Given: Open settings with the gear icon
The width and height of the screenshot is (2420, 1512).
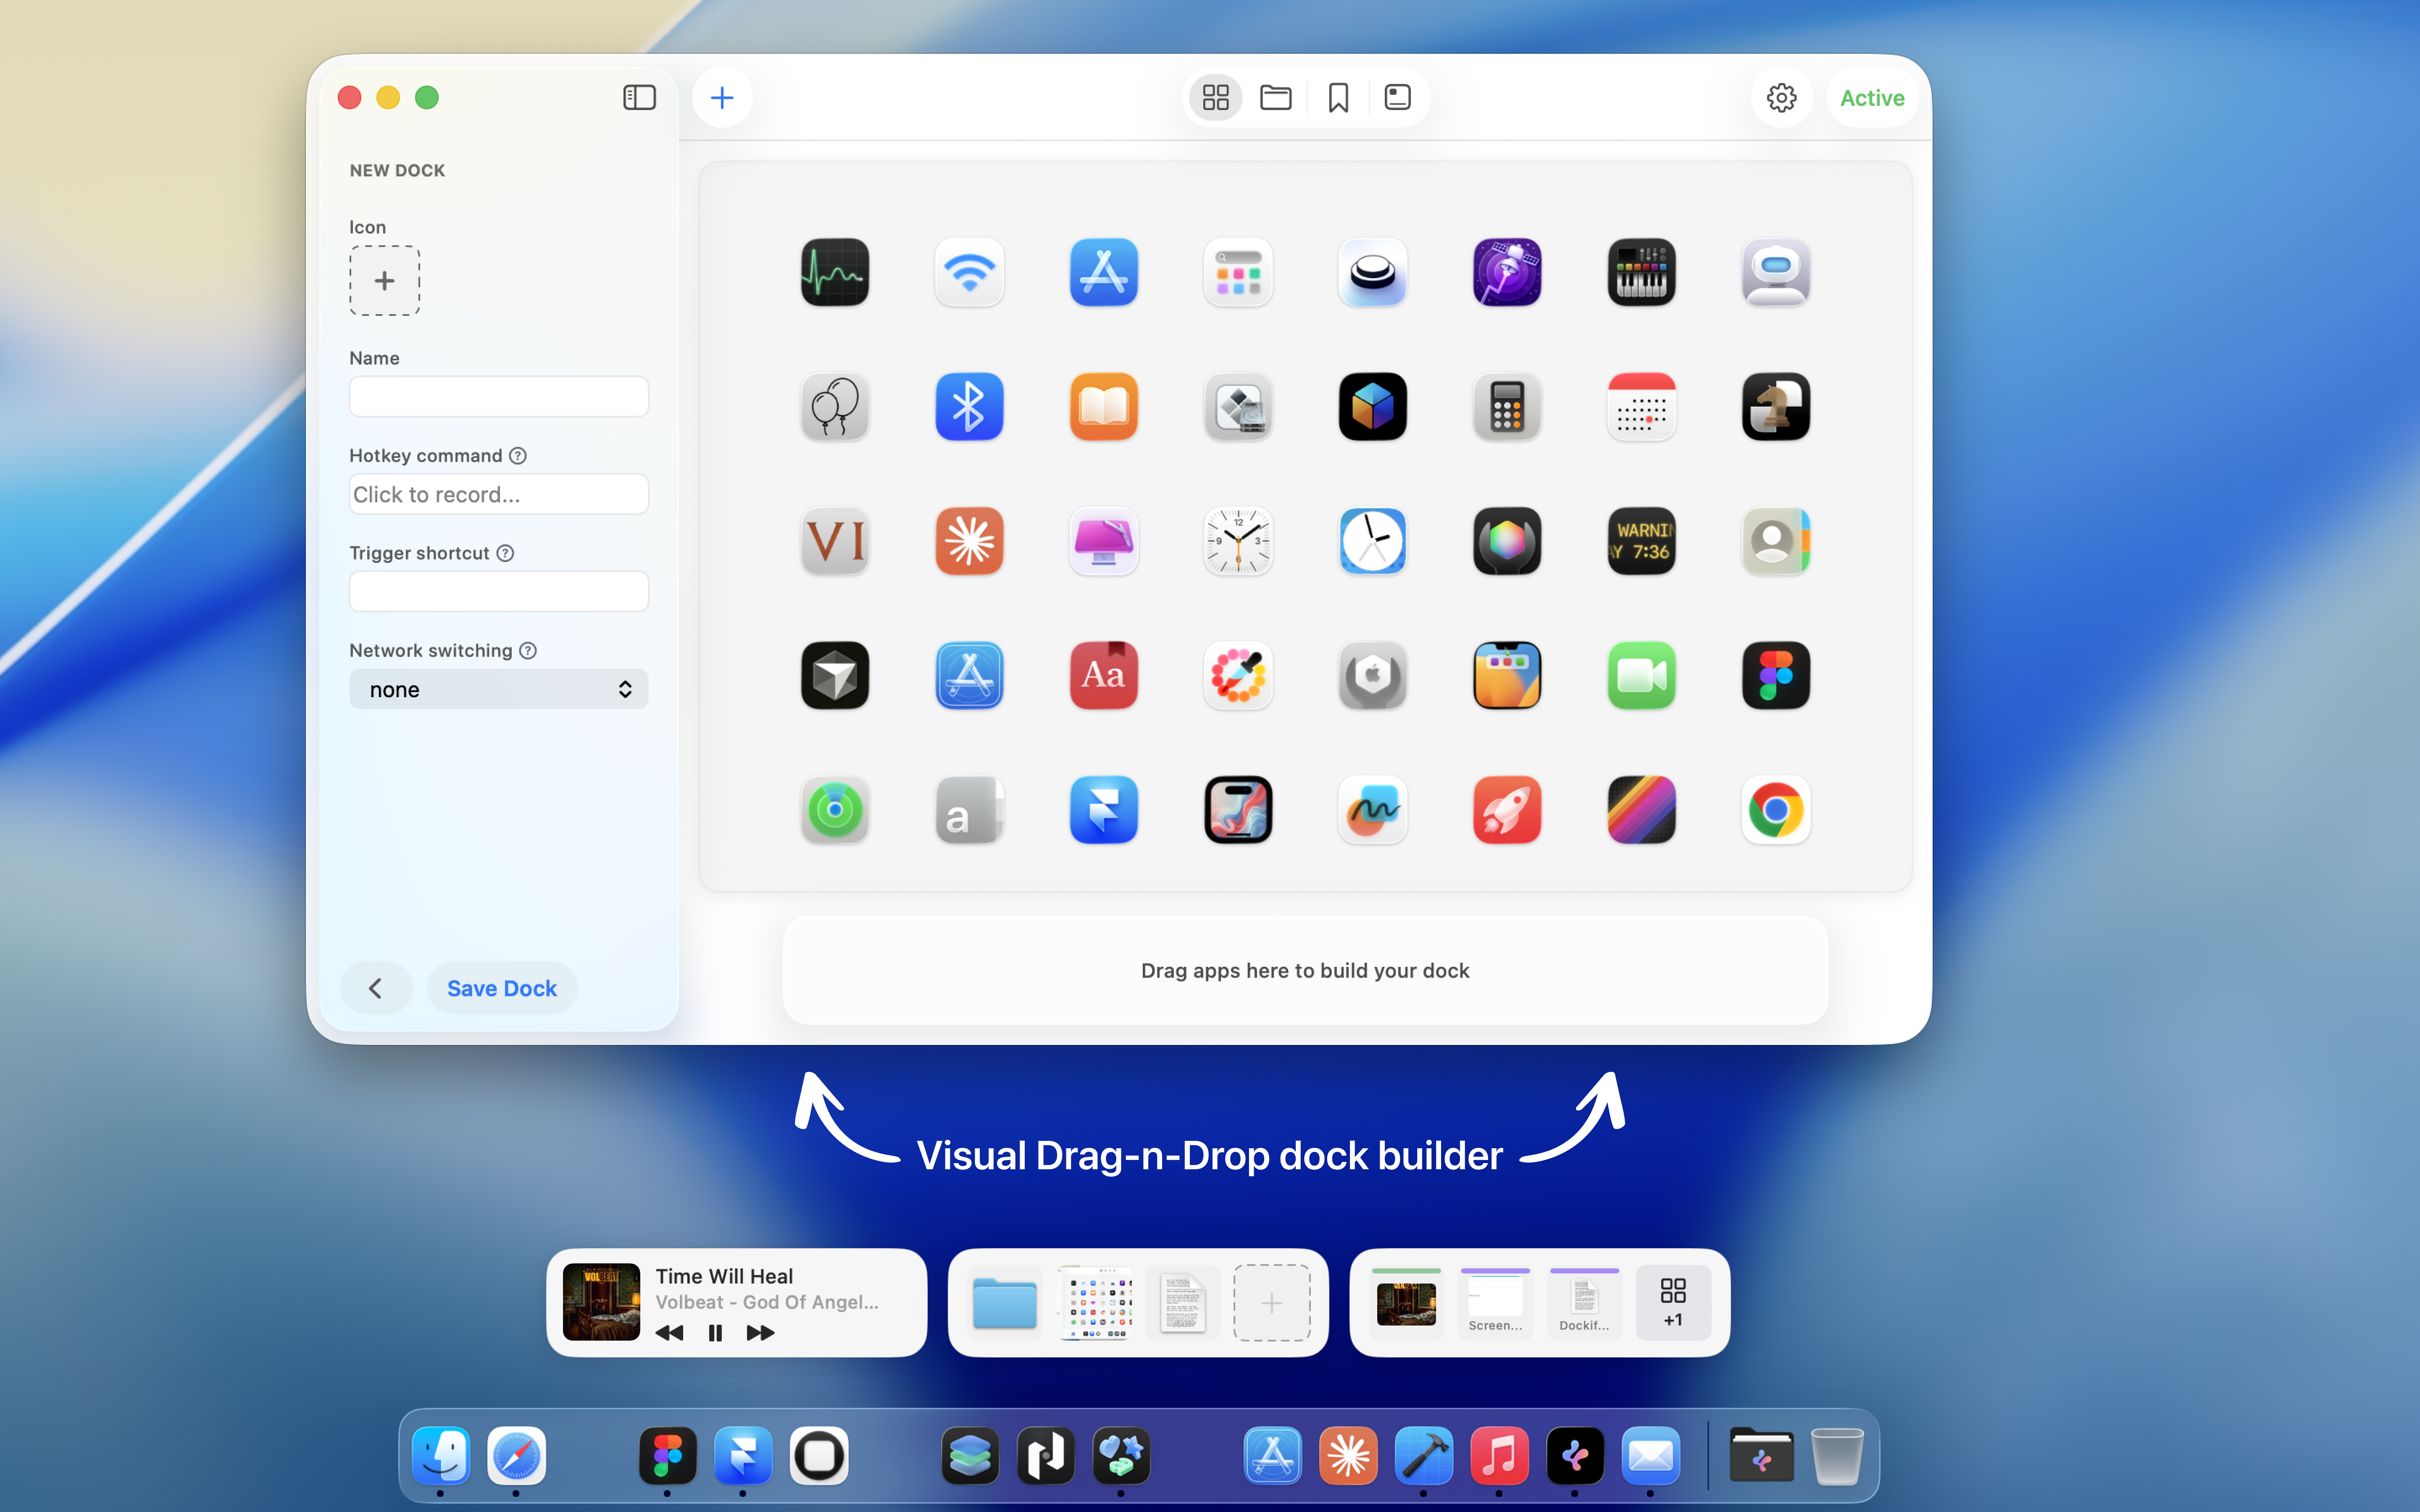Looking at the screenshot, I should click(1781, 98).
